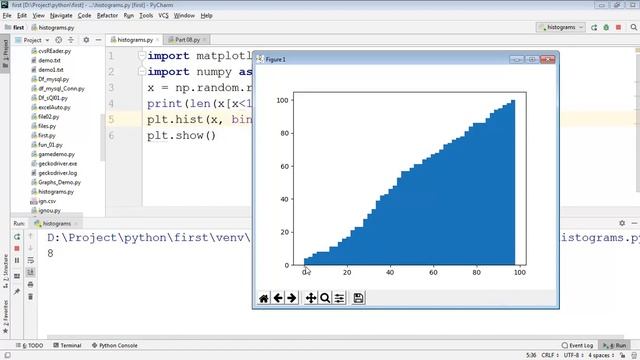Click Home icon in Figure 1 toolbar
The width and height of the screenshot is (640, 360).
264,298
